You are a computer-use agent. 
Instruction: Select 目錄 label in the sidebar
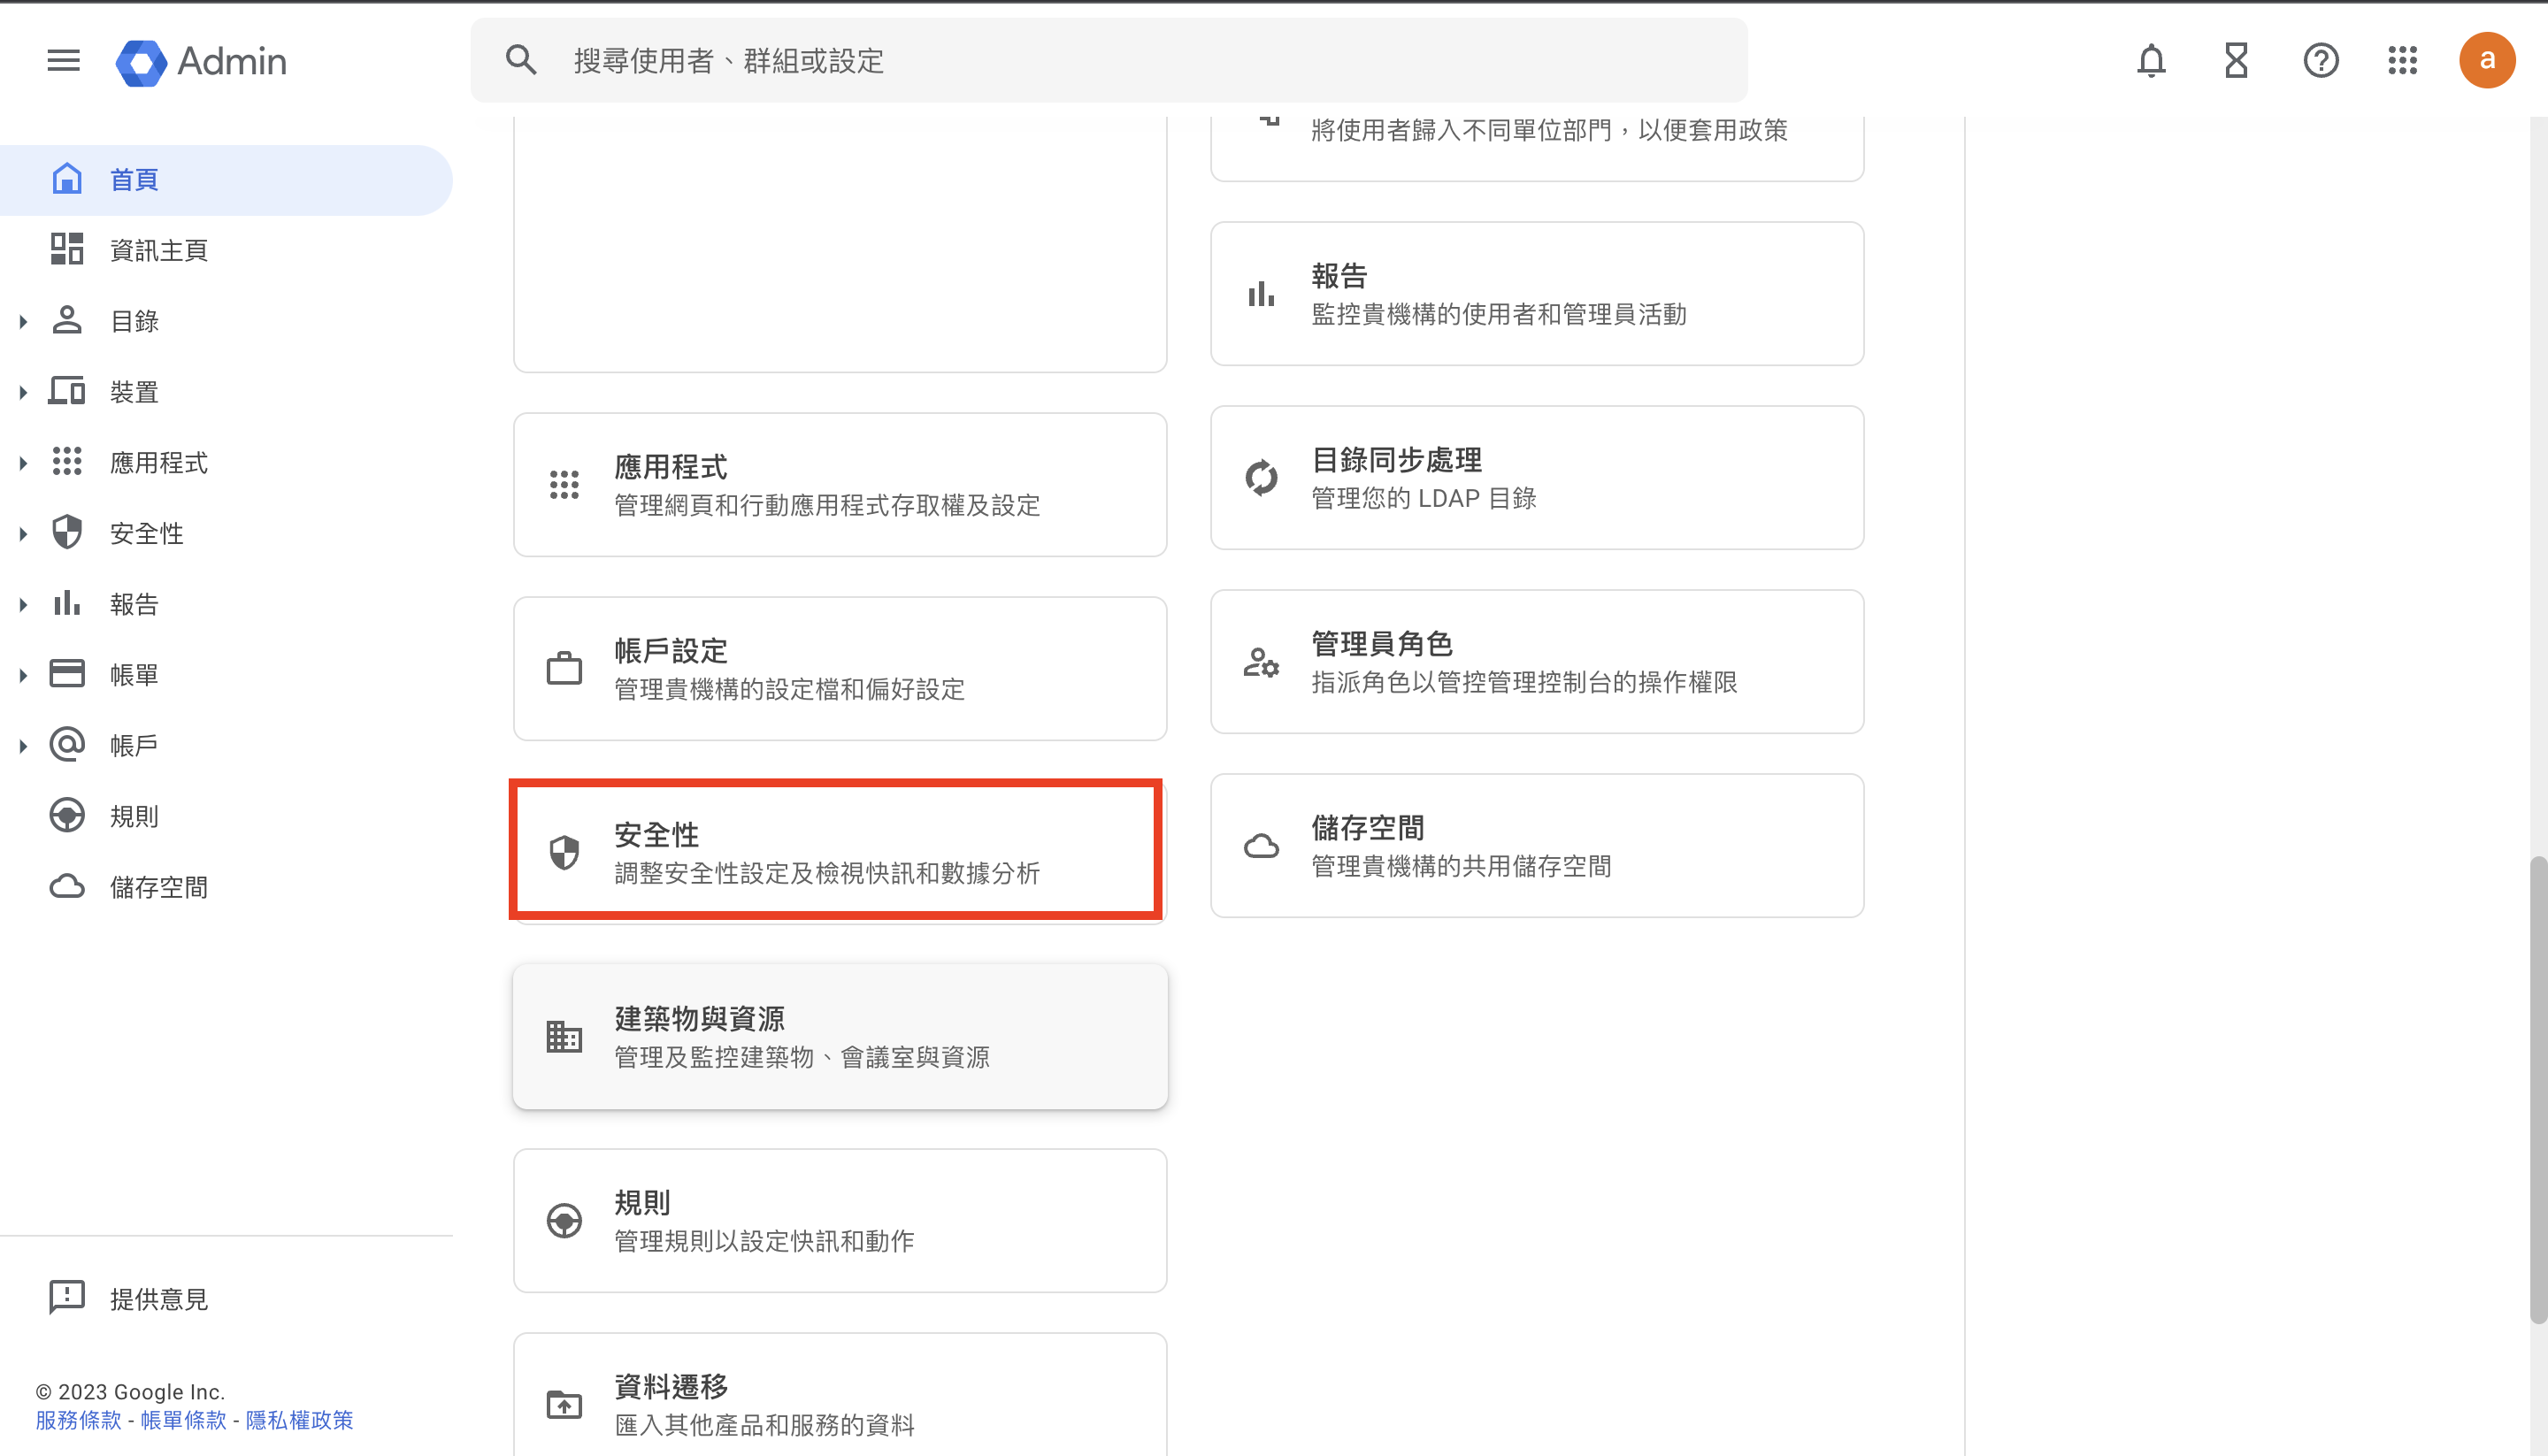tap(134, 321)
